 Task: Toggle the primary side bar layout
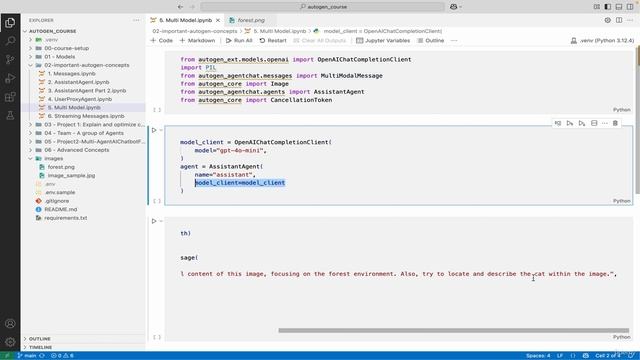click(x=608, y=7)
